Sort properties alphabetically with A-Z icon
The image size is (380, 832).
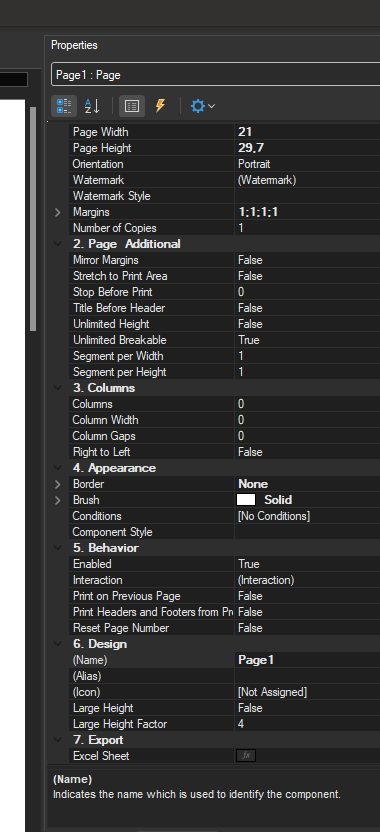click(x=92, y=106)
